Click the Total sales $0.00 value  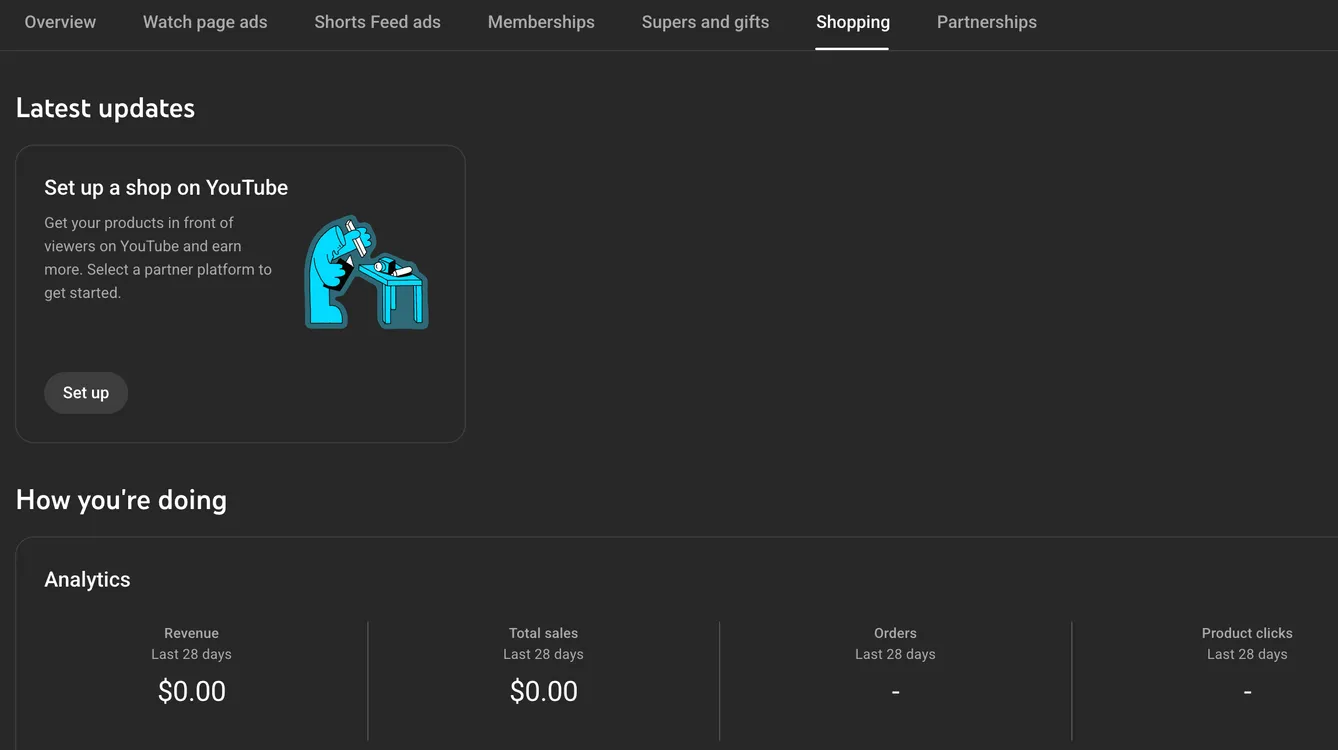[544, 691]
